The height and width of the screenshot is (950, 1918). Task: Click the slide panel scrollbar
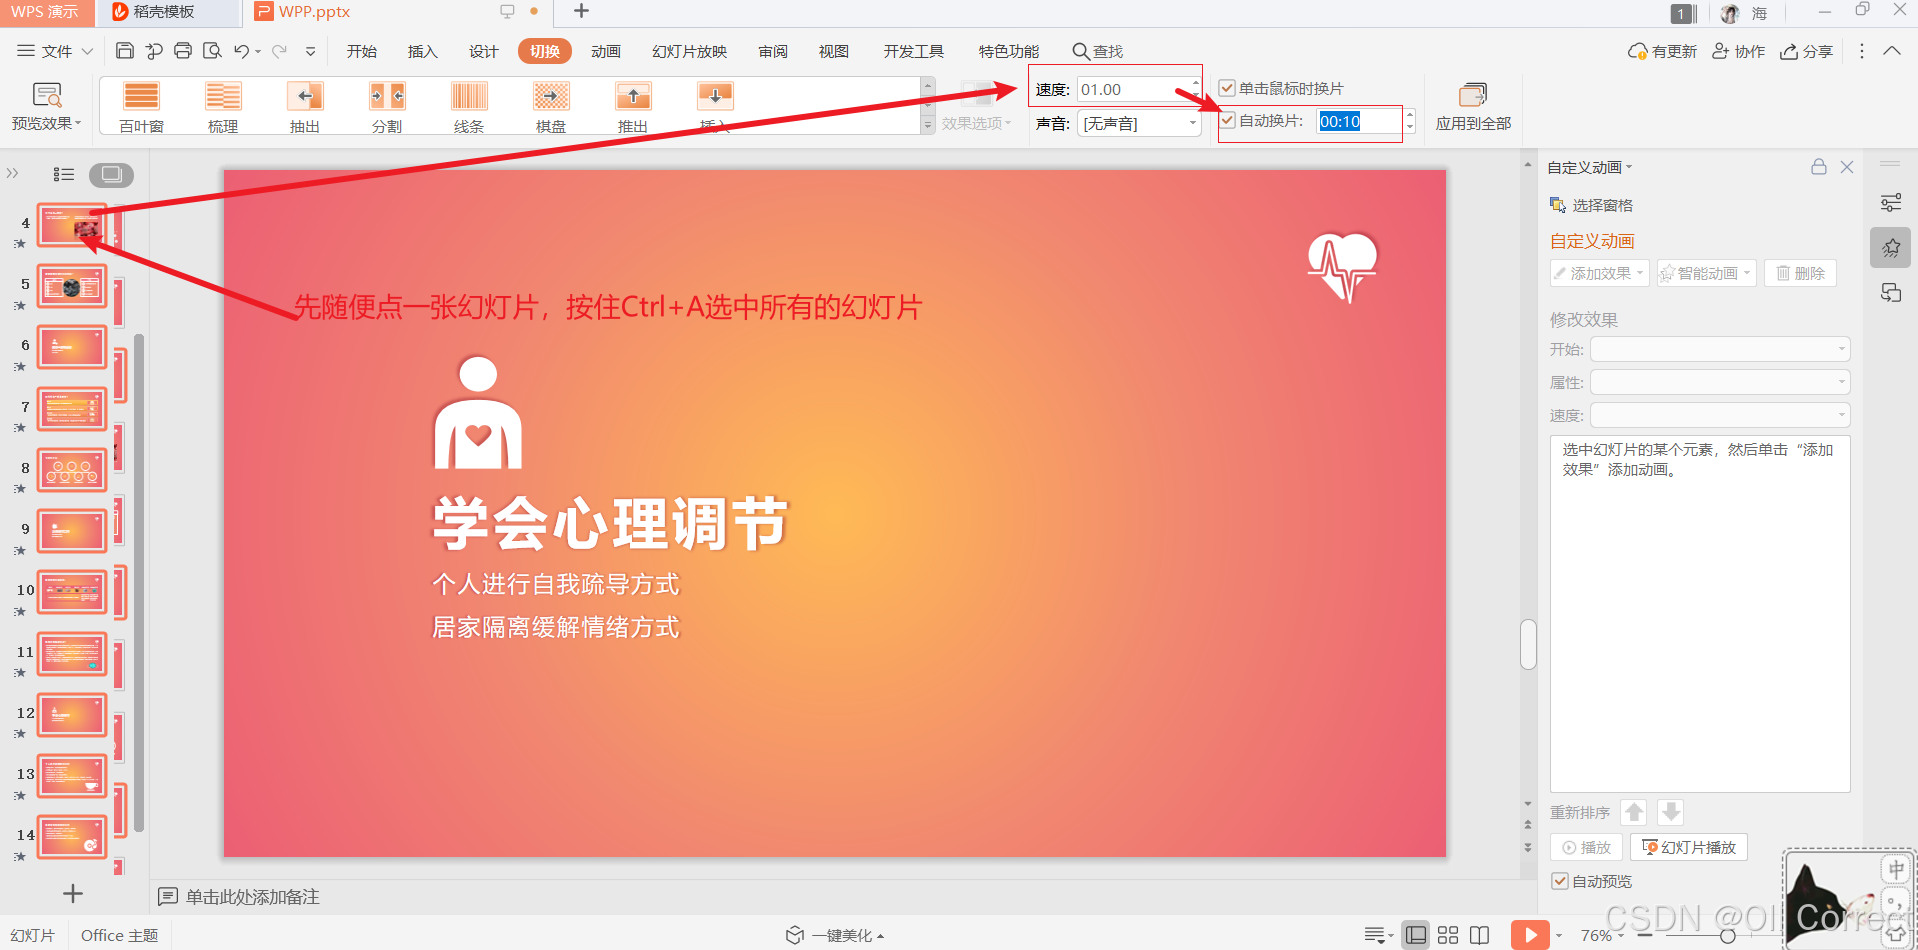(x=139, y=583)
